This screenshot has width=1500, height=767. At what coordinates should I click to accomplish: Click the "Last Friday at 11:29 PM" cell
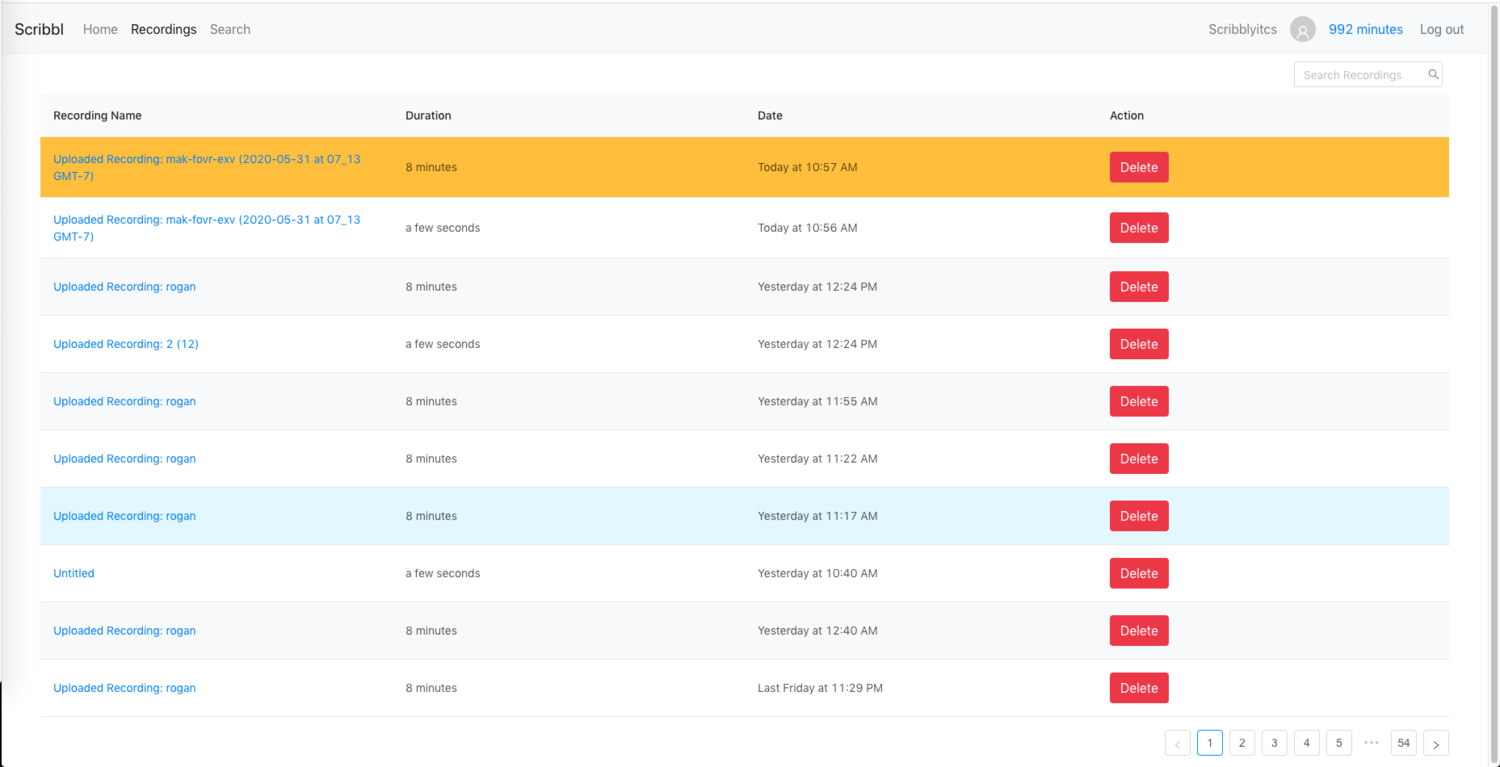[x=820, y=688]
